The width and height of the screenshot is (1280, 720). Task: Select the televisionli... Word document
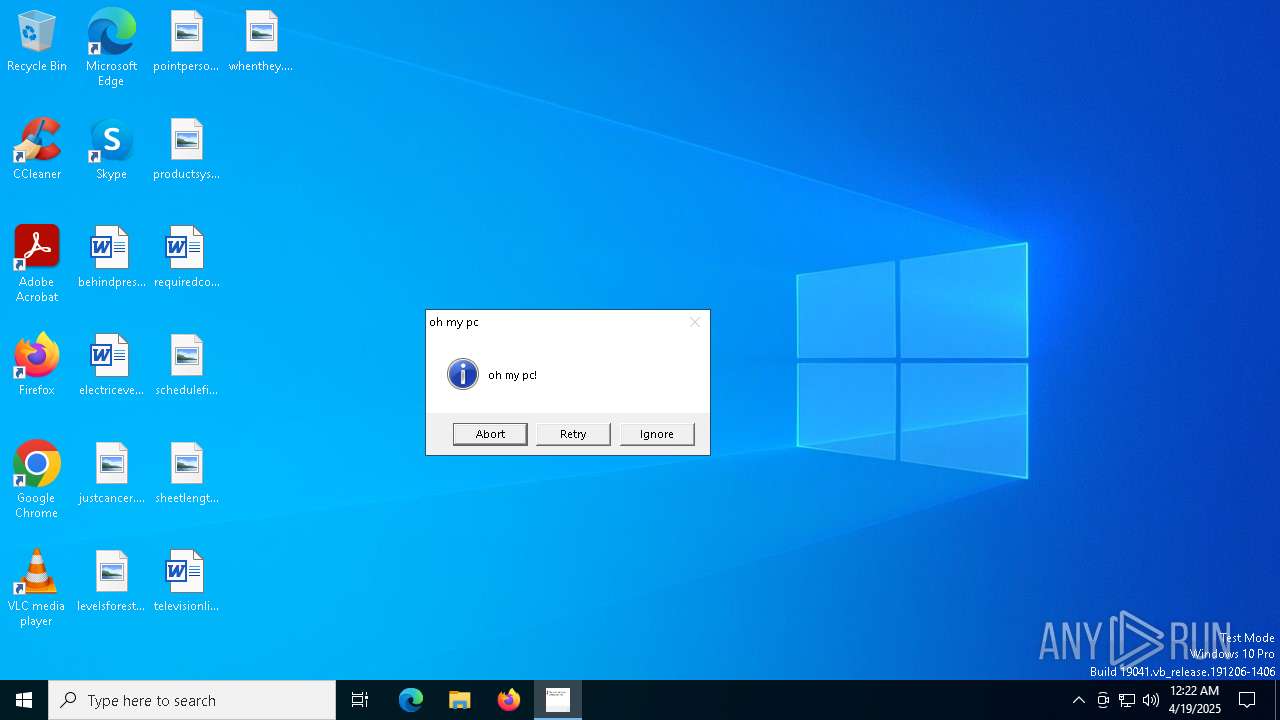[186, 582]
